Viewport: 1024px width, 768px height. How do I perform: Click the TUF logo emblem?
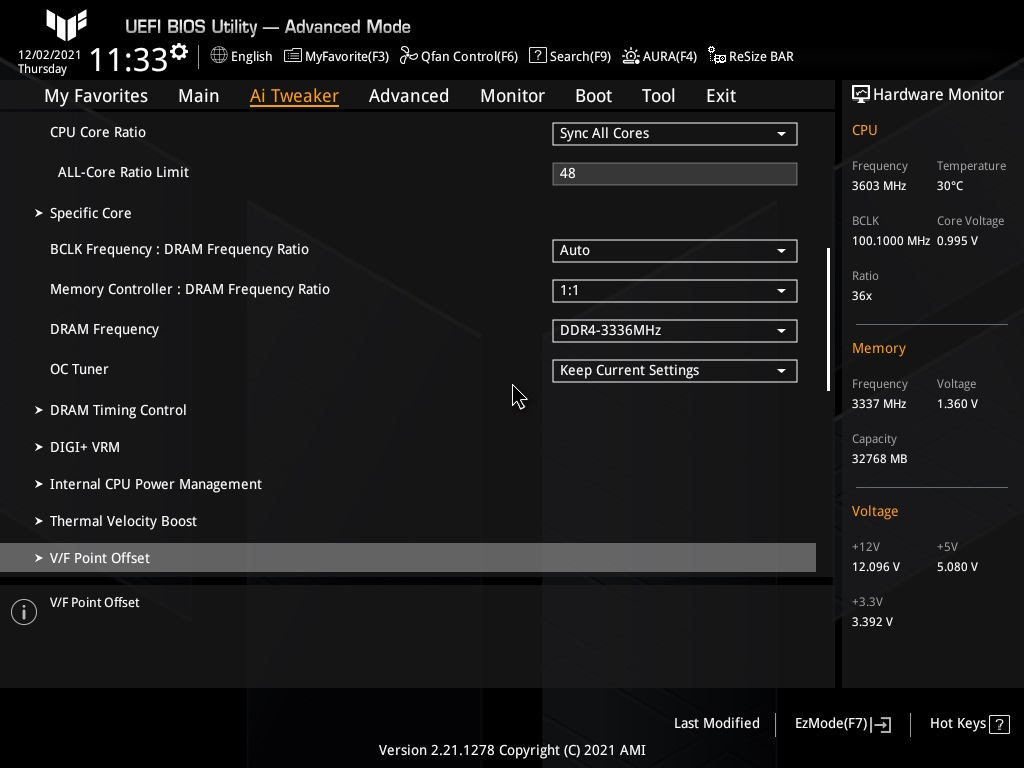click(67, 25)
